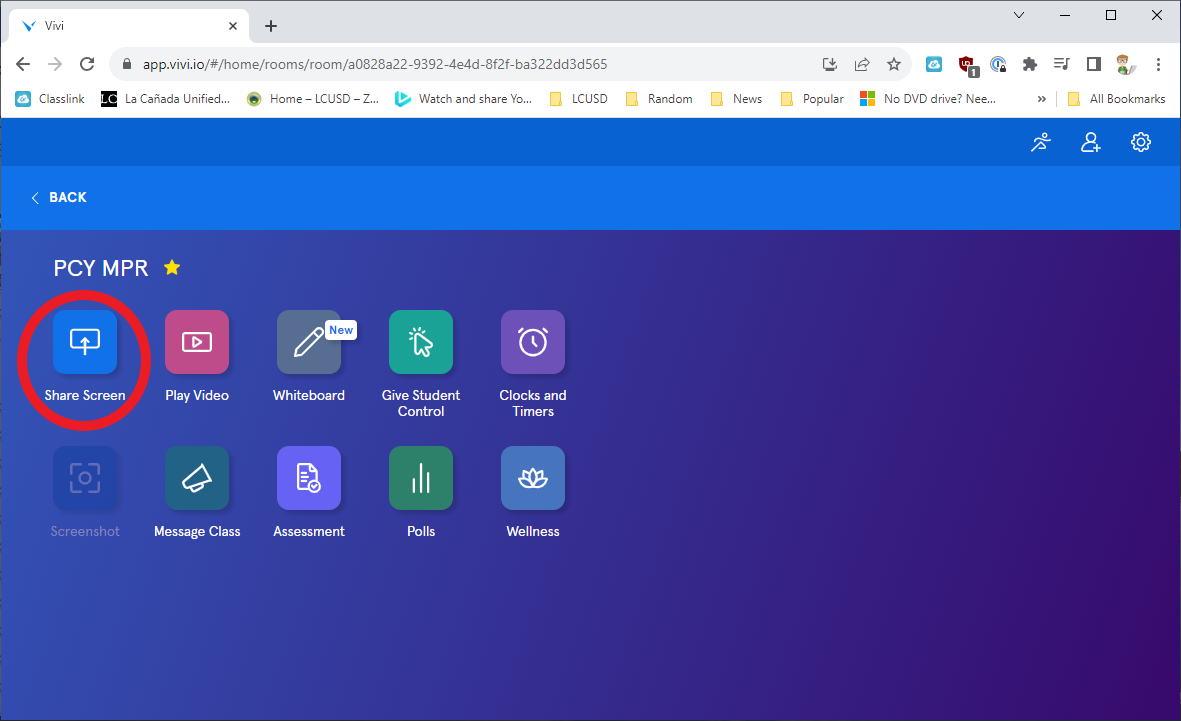Open the All Bookmarks folder
1181x721 pixels.
tap(1117, 99)
